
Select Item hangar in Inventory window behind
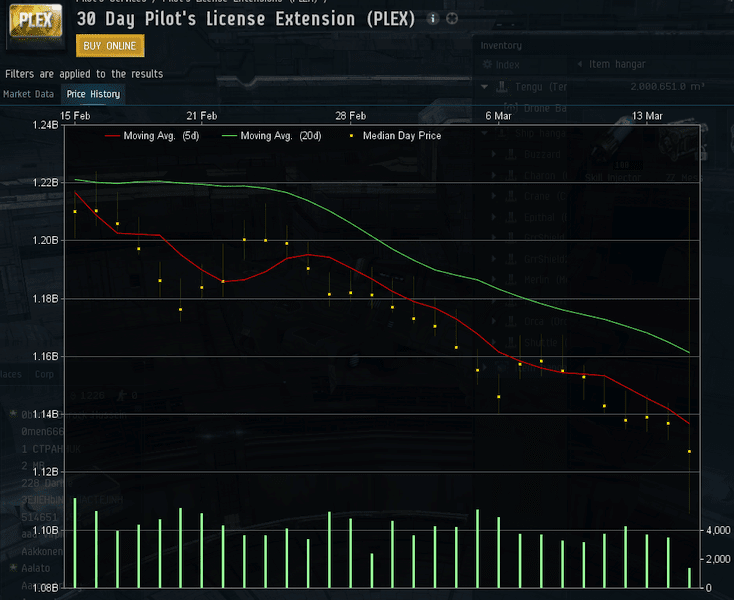[x=617, y=64]
